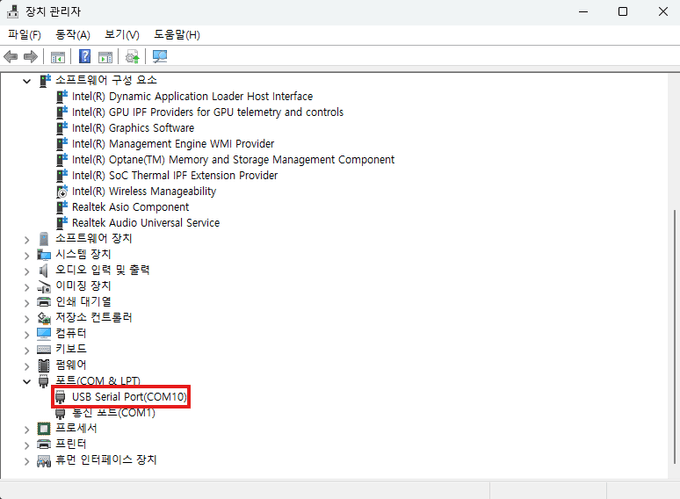Click the Intel(R) Wireless Manageability warning icon
This screenshot has height=499, width=680.
(62, 191)
